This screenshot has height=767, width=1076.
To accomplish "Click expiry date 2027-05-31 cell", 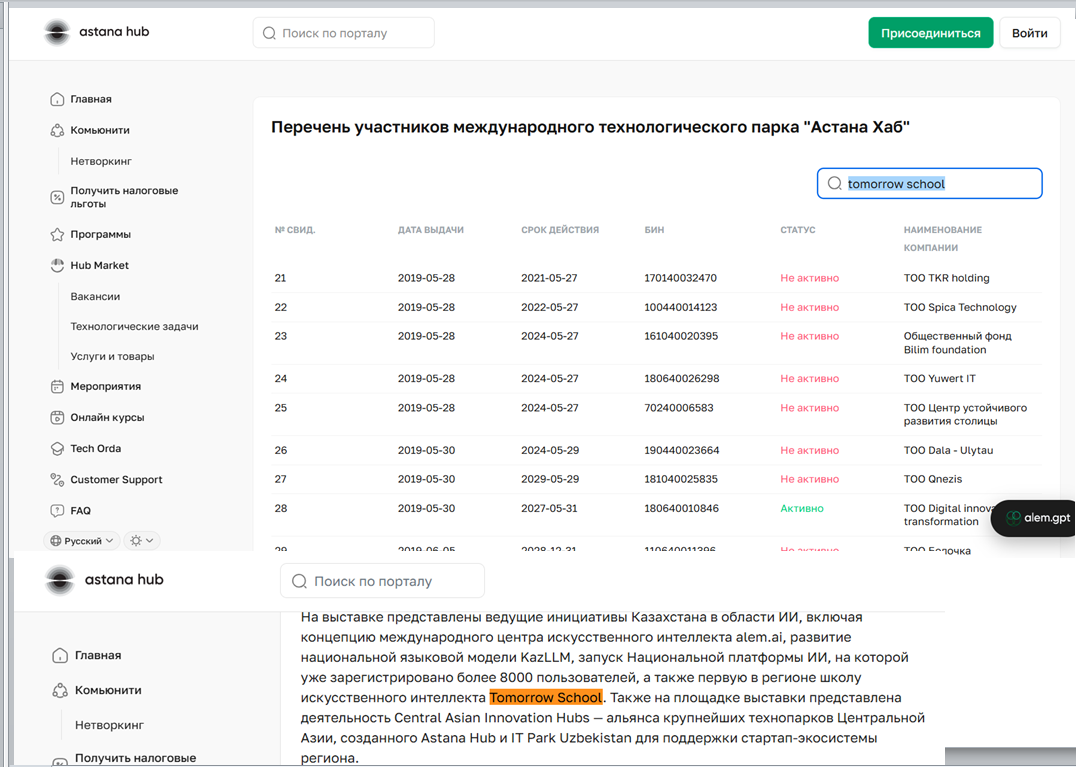I will 549,508.
